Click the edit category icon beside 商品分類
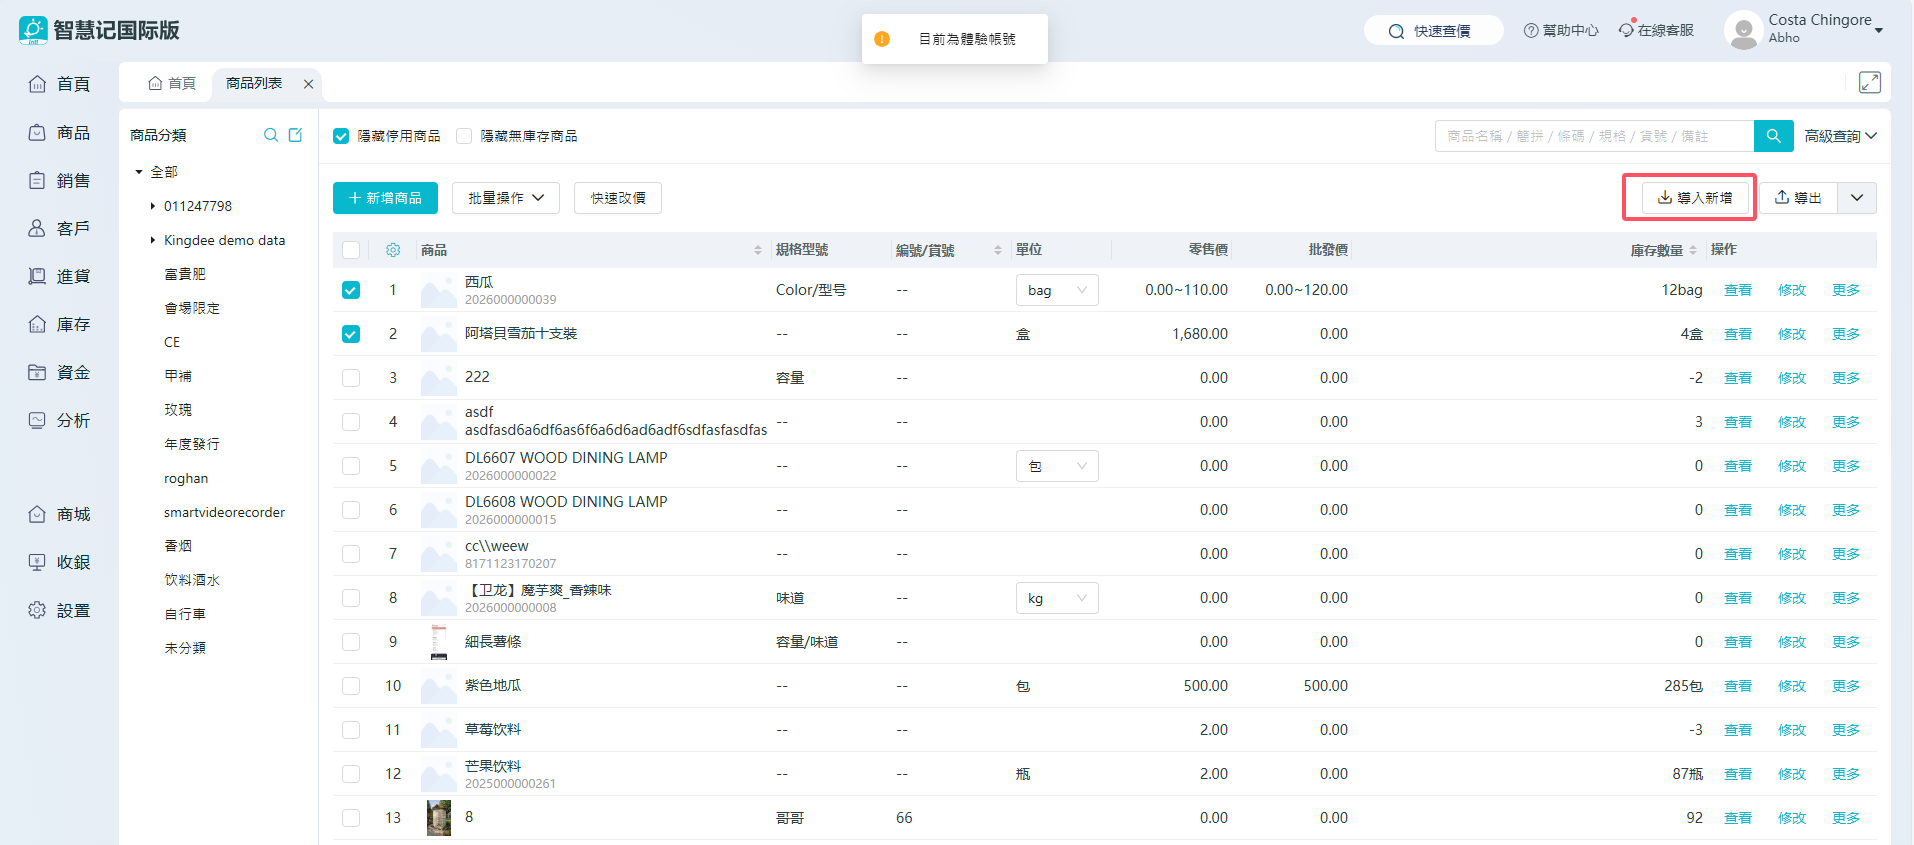This screenshot has height=845, width=1914. coord(295,135)
